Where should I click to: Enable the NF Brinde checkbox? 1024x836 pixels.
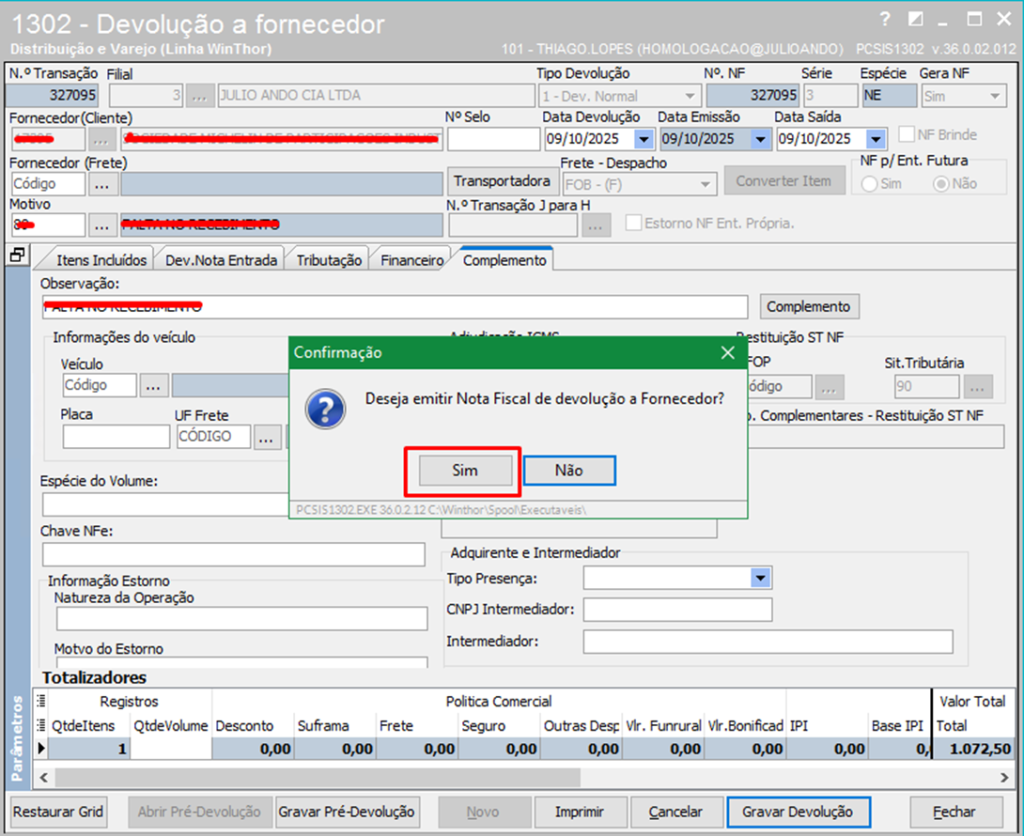click(x=907, y=135)
